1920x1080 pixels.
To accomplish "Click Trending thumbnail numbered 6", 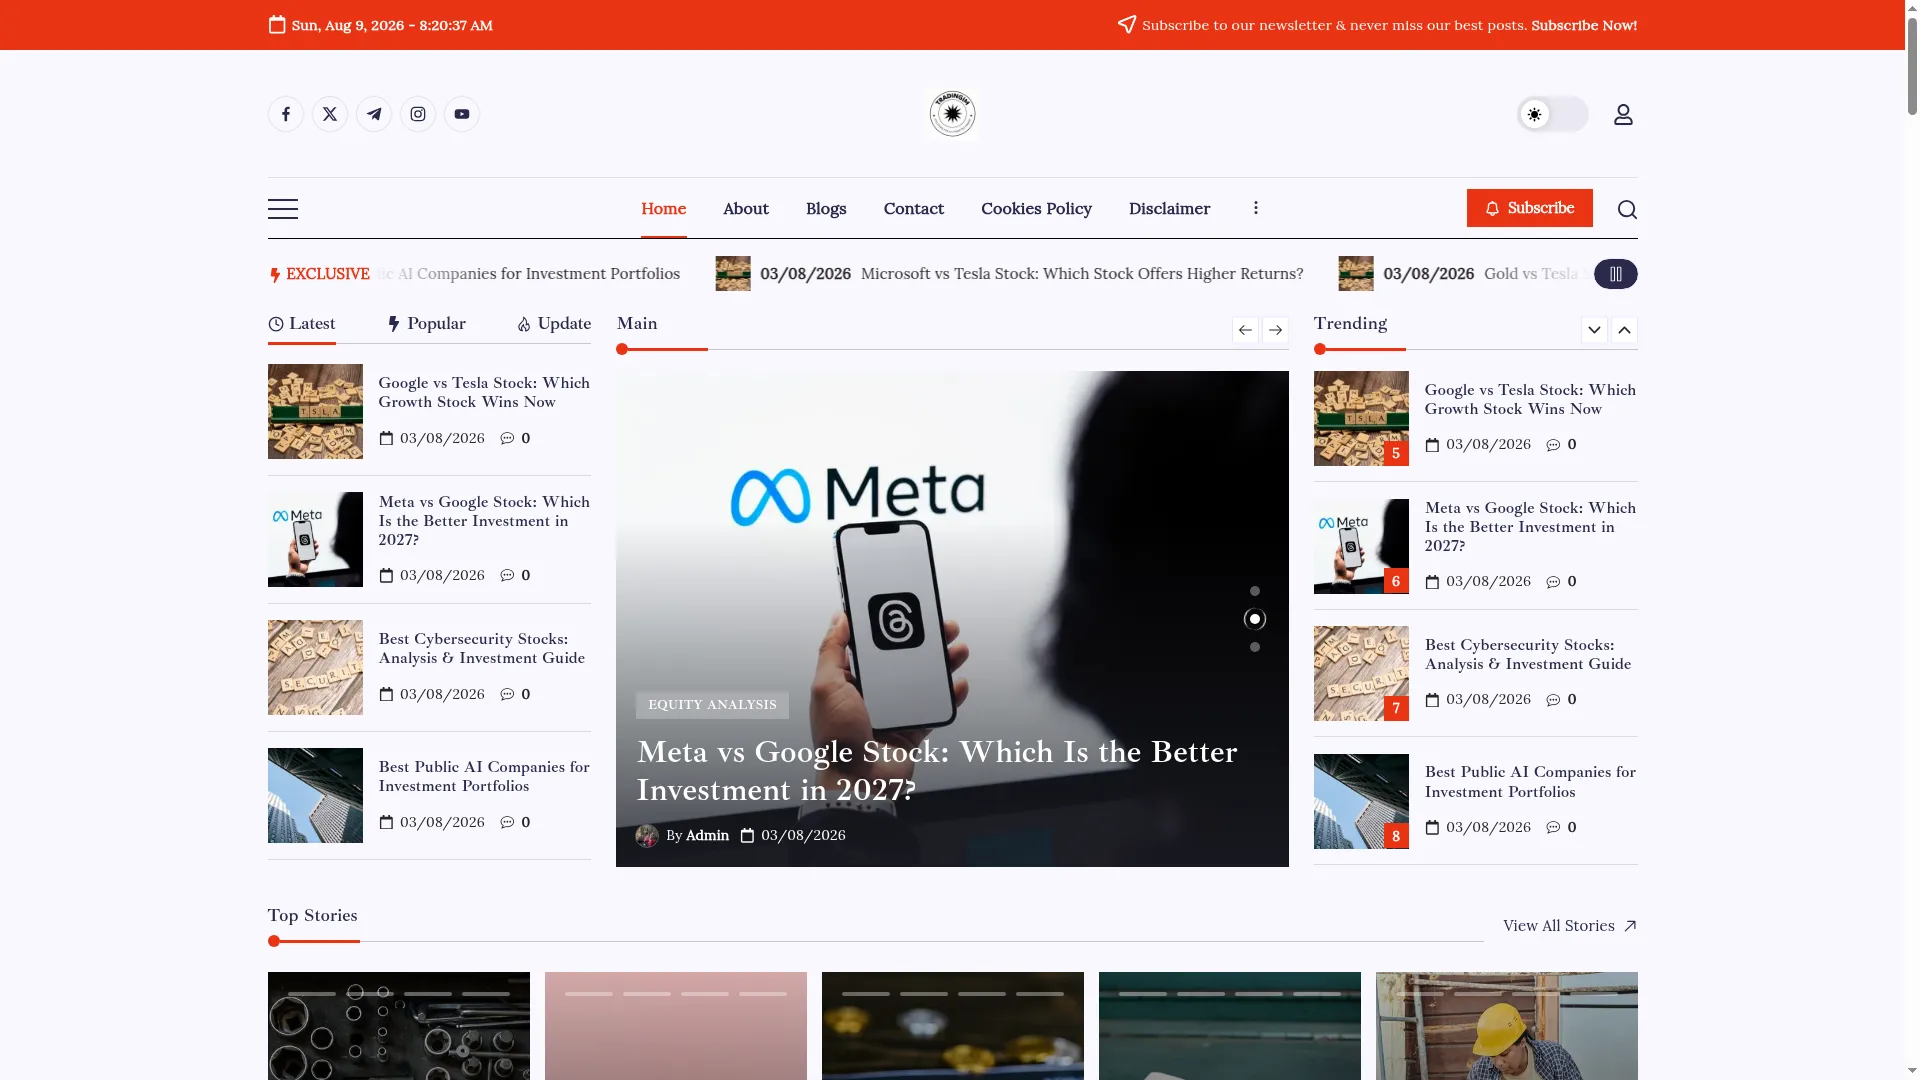I will click(x=1361, y=546).
